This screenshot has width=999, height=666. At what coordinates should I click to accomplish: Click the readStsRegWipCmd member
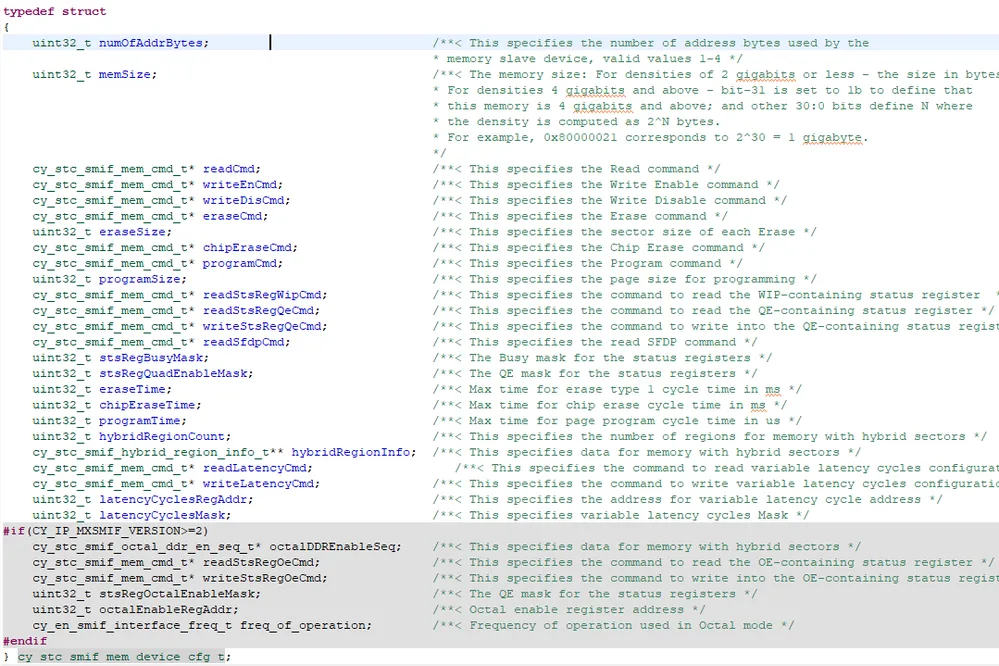click(x=261, y=295)
